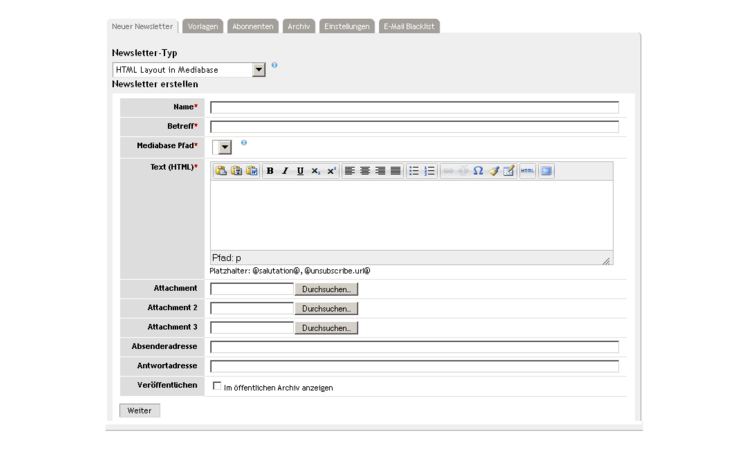
Task: Click the last blue toolbar icon
Action: pyautogui.click(x=546, y=171)
